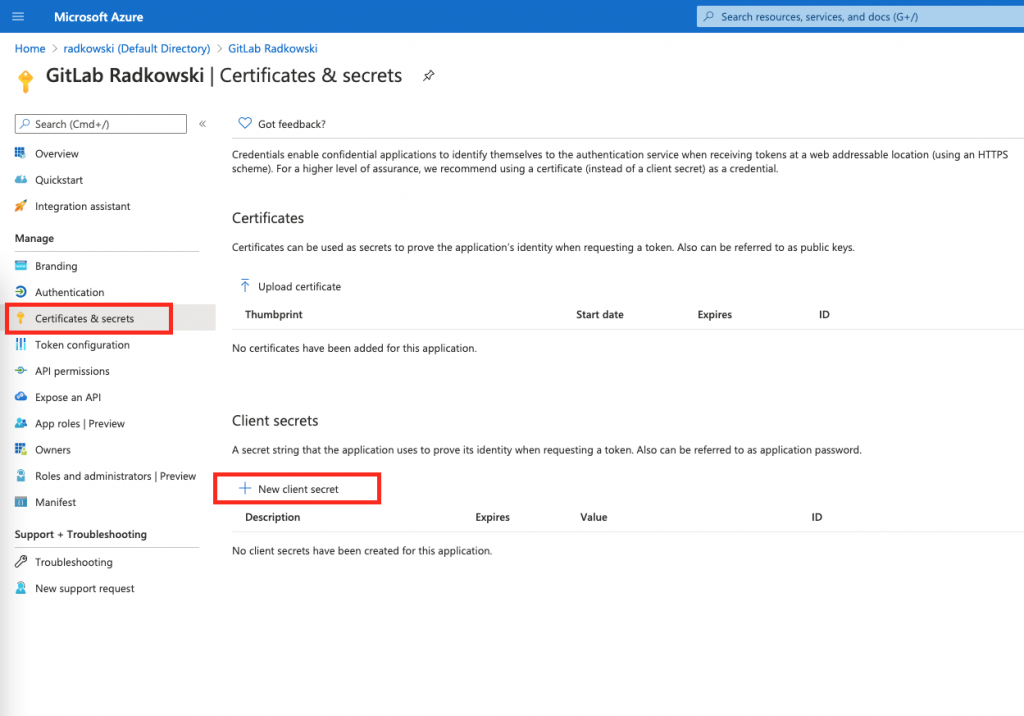Click the pin blade icon next to title
This screenshot has width=1024, height=716.
(x=428, y=76)
